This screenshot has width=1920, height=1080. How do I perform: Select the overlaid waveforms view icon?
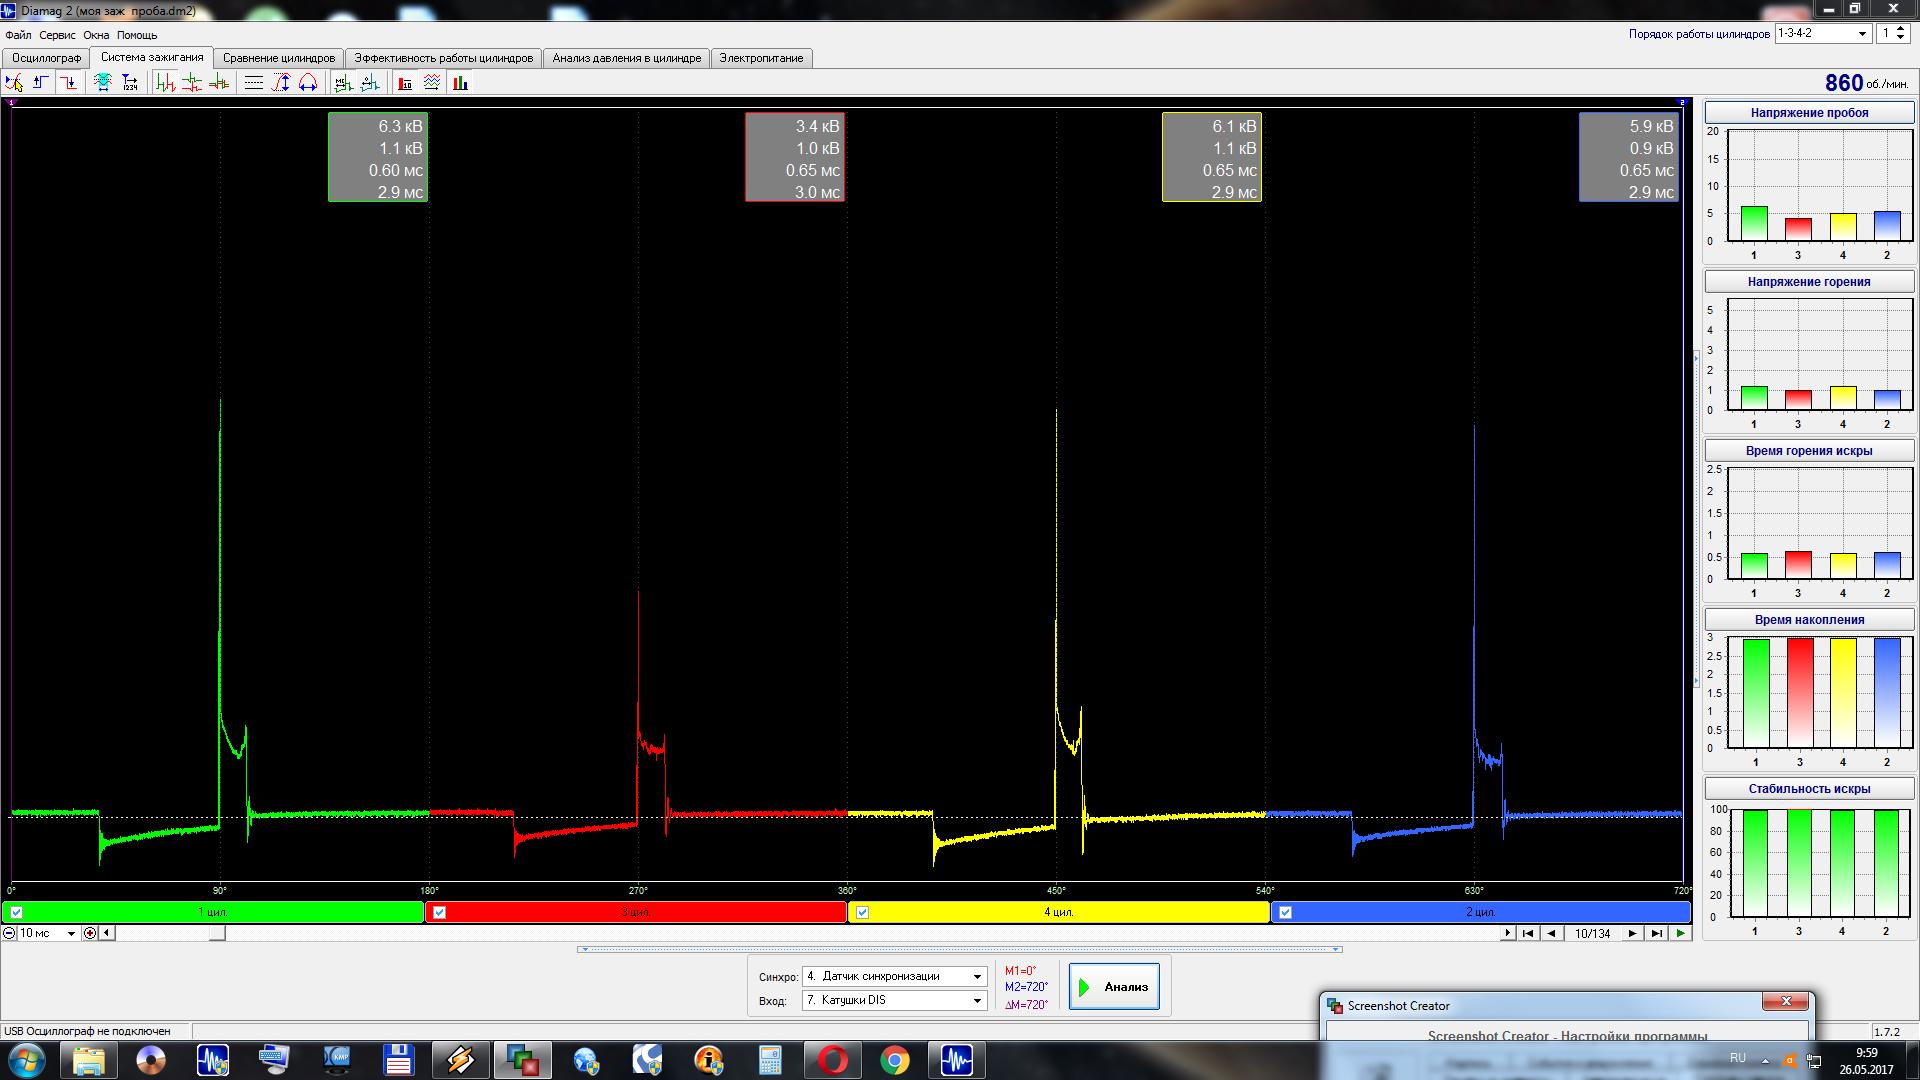[x=218, y=83]
